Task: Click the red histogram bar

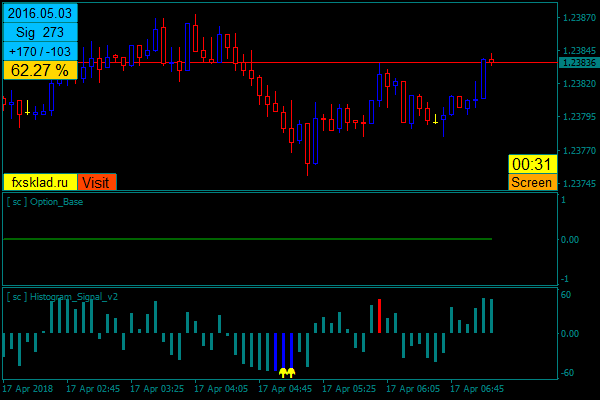Action: tap(379, 316)
